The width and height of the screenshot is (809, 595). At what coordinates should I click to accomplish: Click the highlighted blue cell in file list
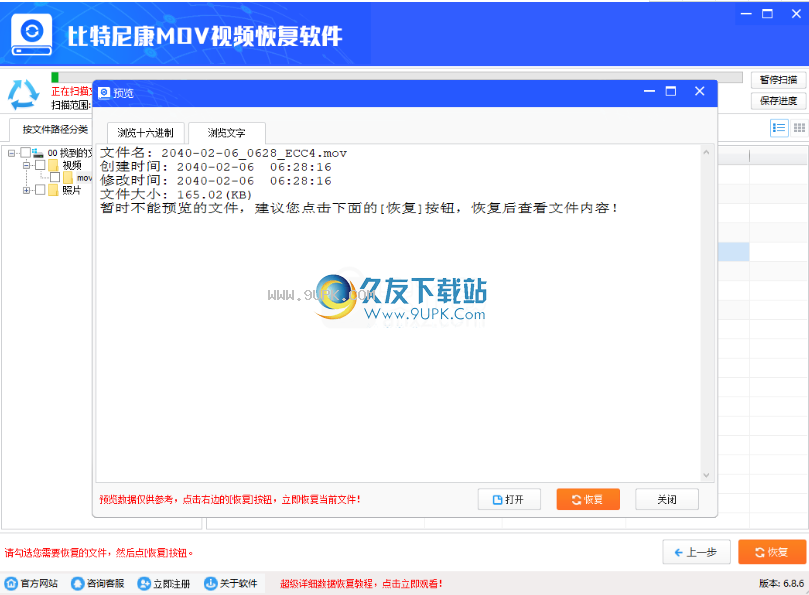(x=733, y=252)
